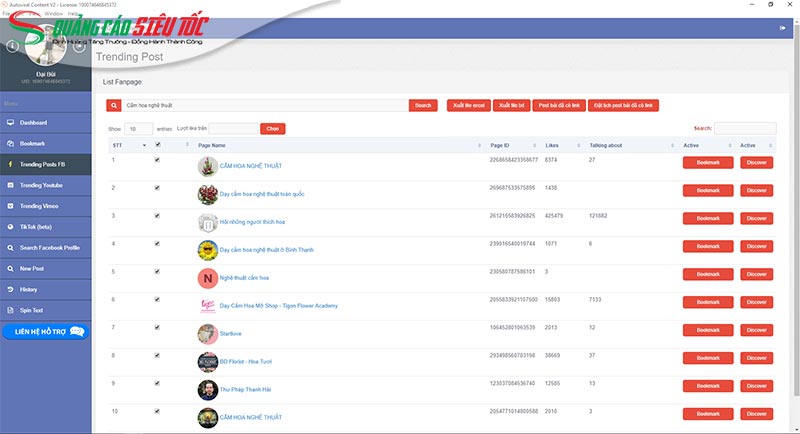Open the Window menu in menu bar
The image size is (800, 434).
tap(54, 14)
